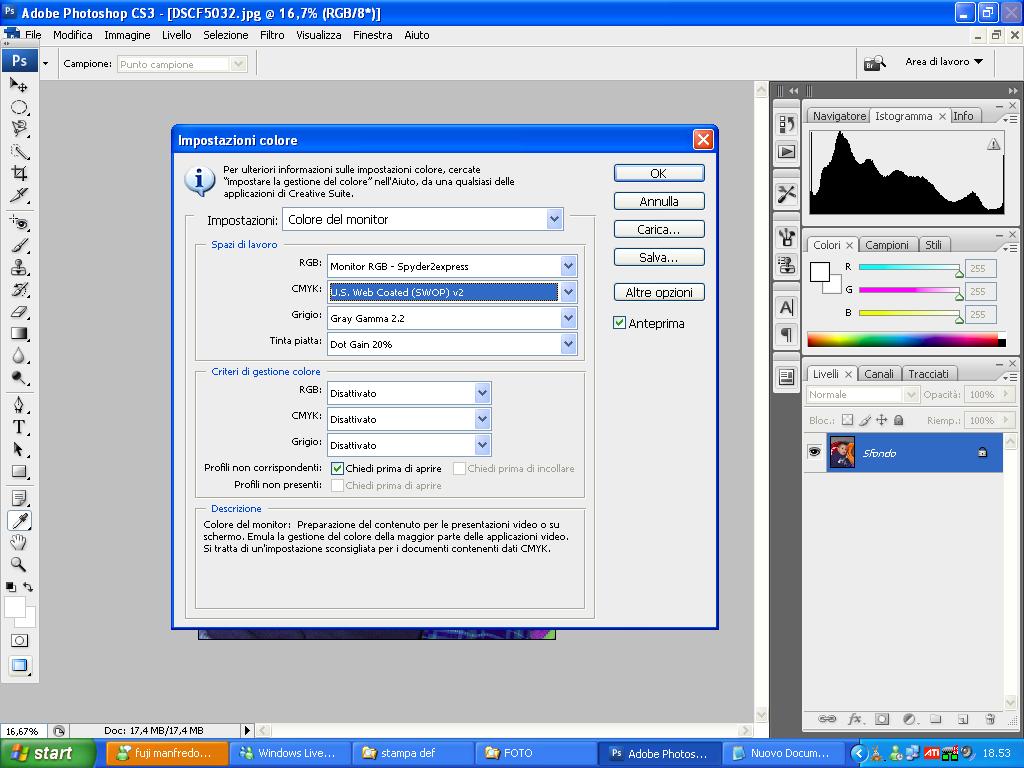Click the R color slider
The width and height of the screenshot is (1024, 768).
(x=909, y=267)
